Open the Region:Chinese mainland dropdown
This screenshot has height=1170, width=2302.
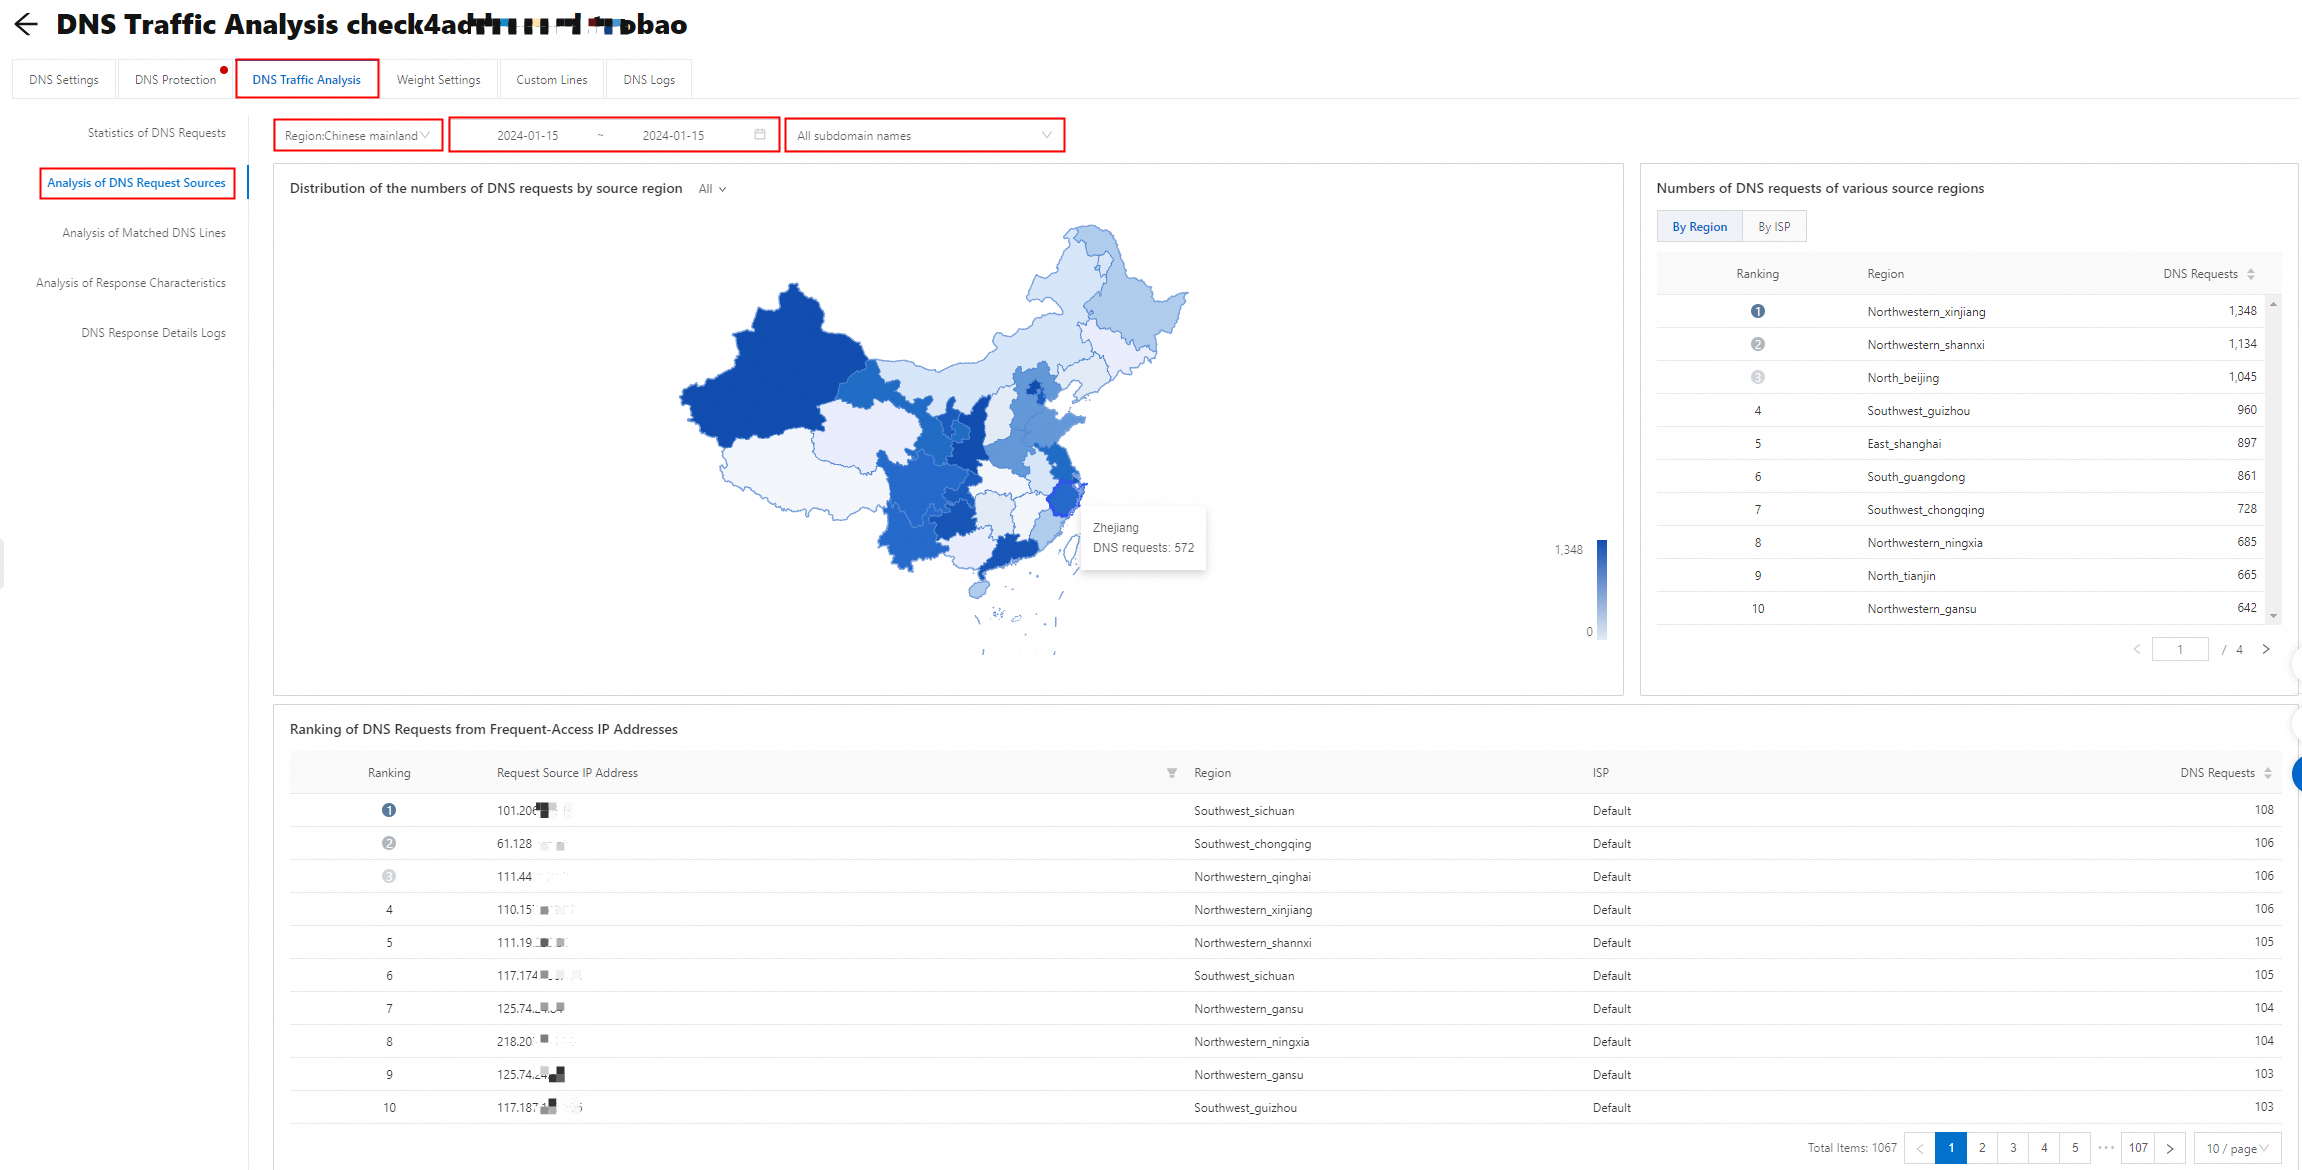(x=358, y=135)
